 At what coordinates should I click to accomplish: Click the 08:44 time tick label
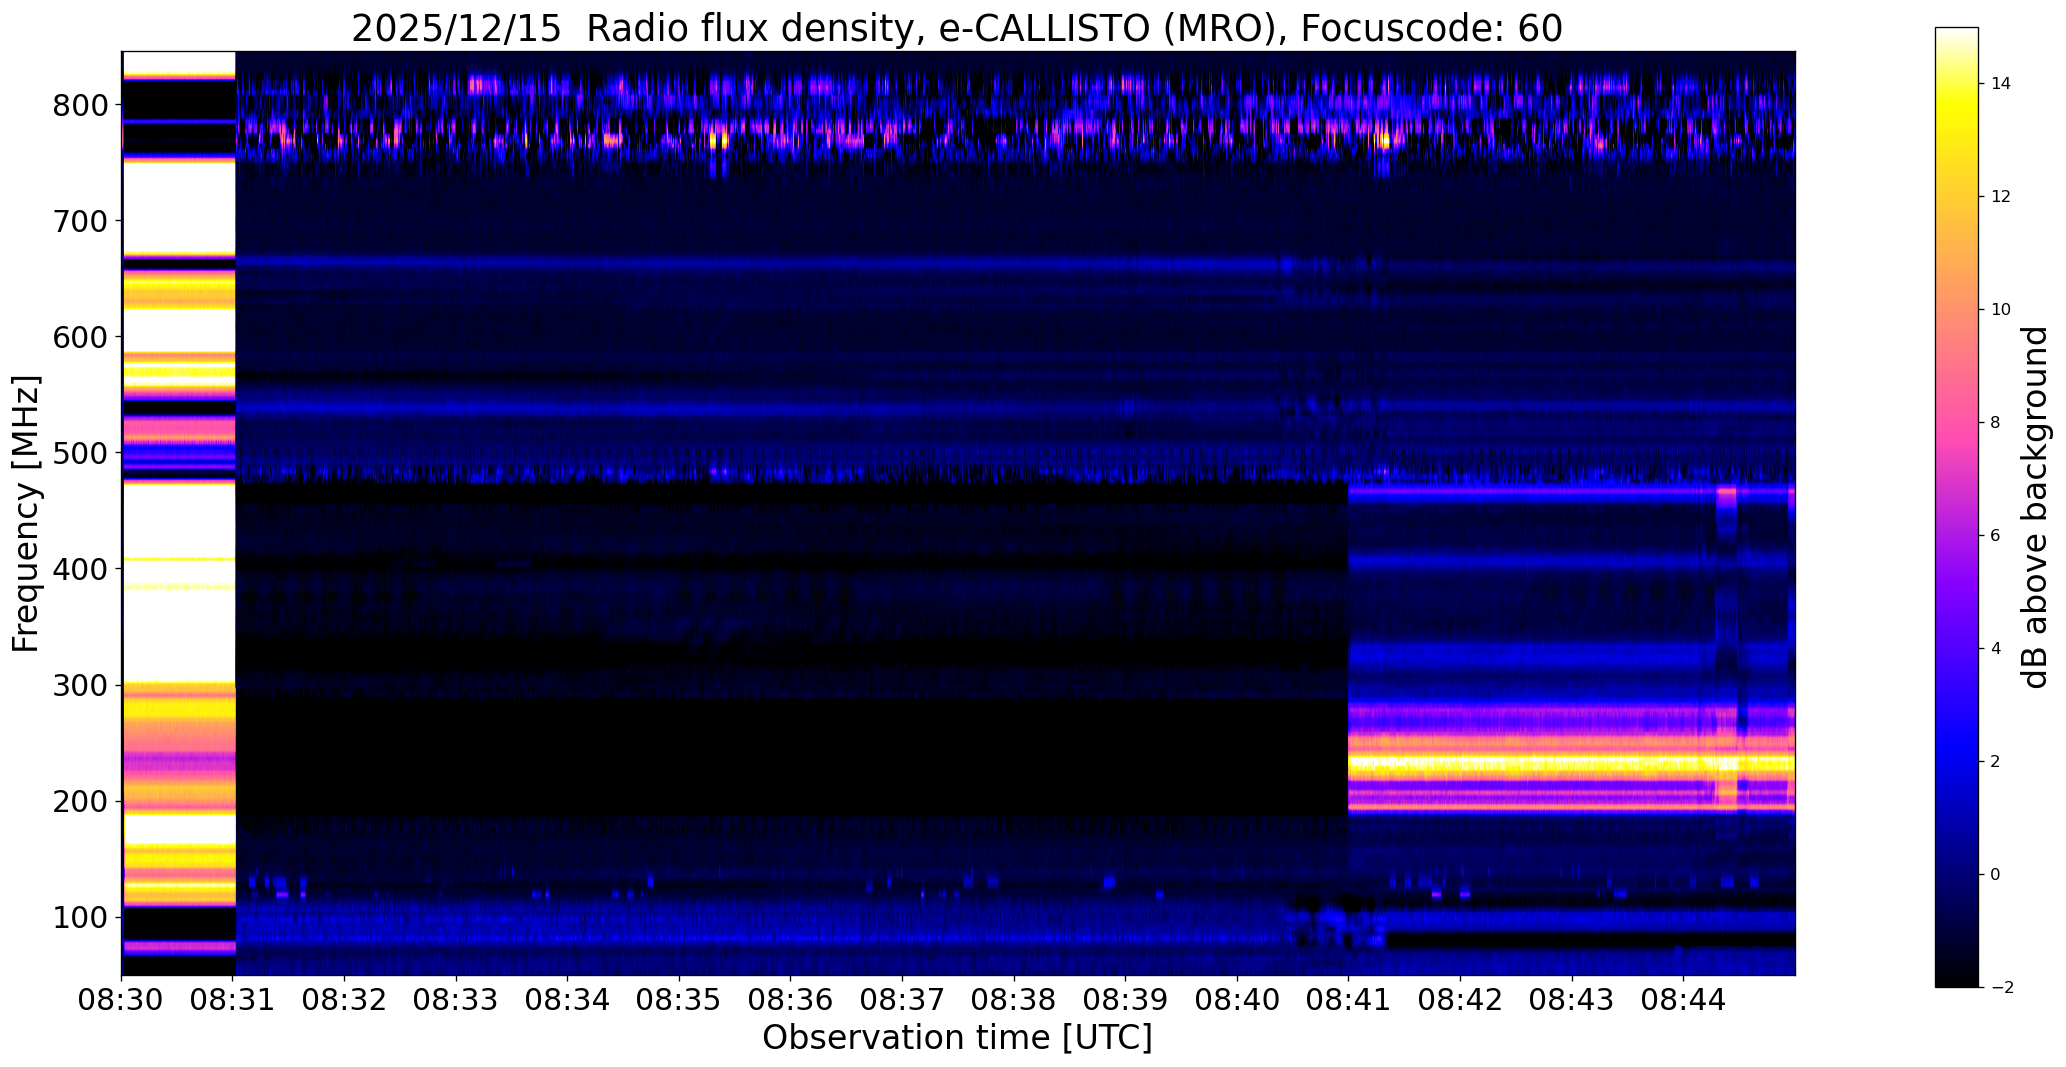coord(1683,999)
